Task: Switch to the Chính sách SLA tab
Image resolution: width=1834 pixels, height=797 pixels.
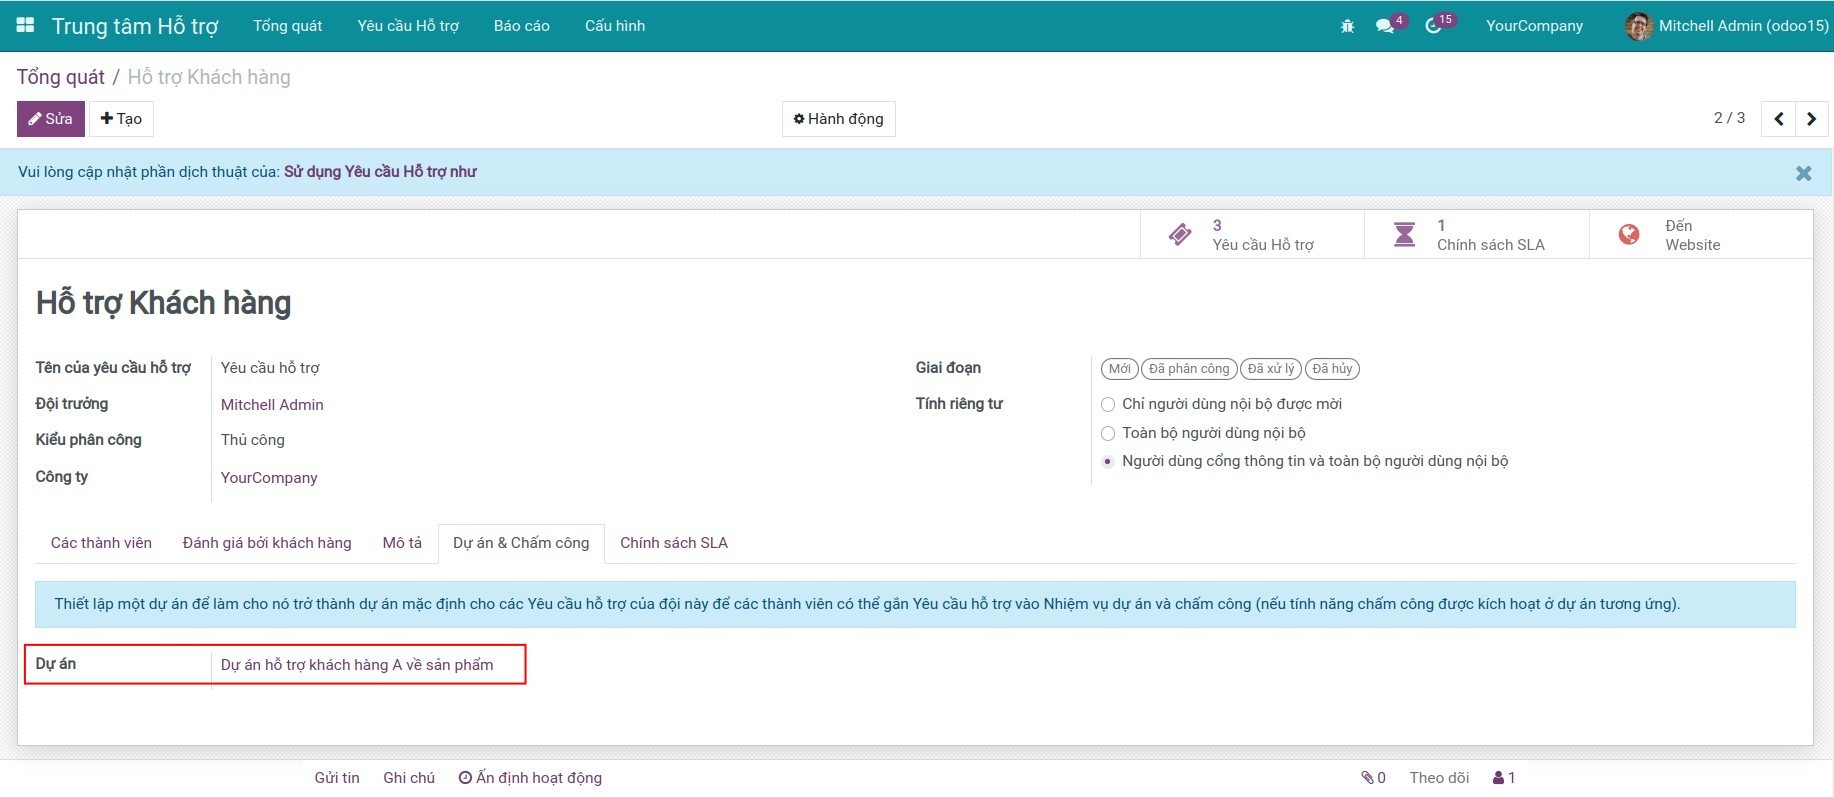Action: [x=673, y=543]
